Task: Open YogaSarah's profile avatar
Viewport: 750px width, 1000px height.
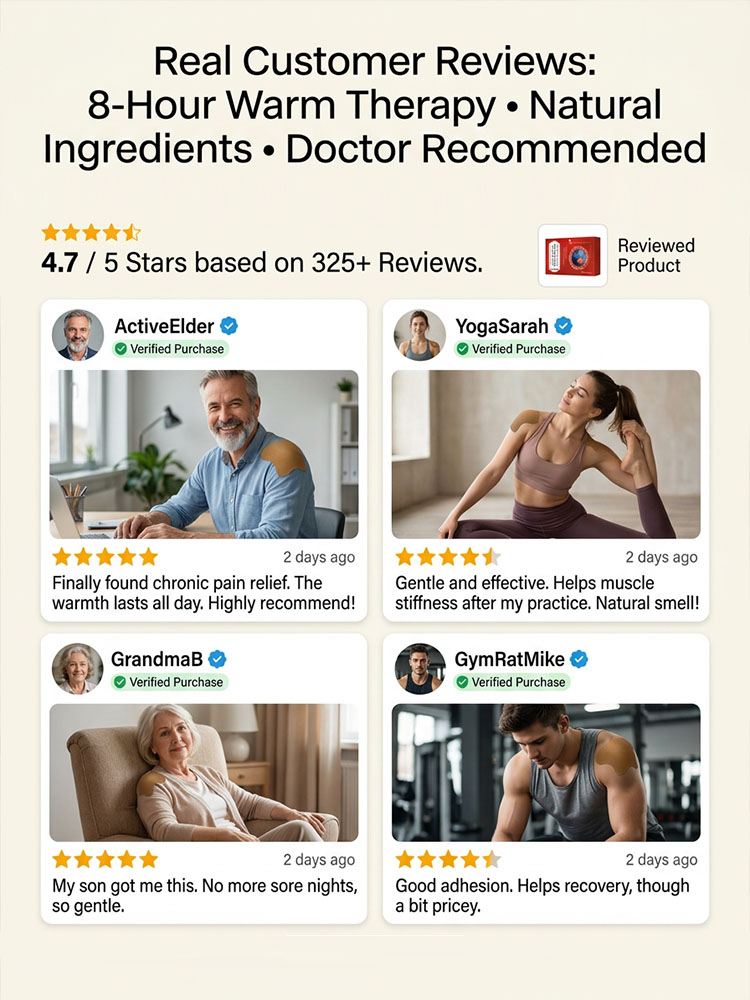Action: click(x=420, y=335)
